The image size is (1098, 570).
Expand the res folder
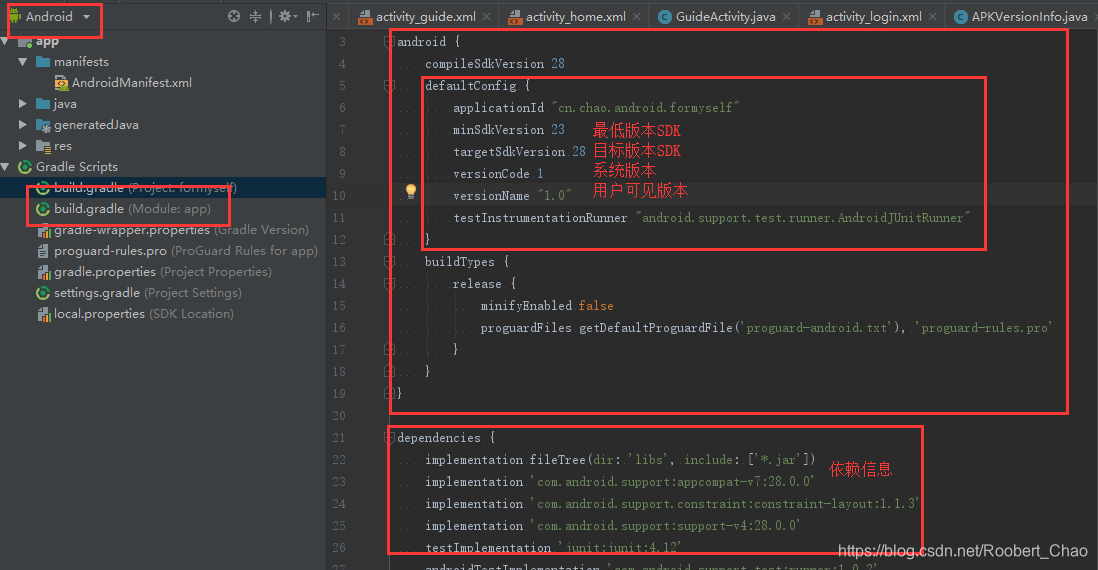(22, 146)
